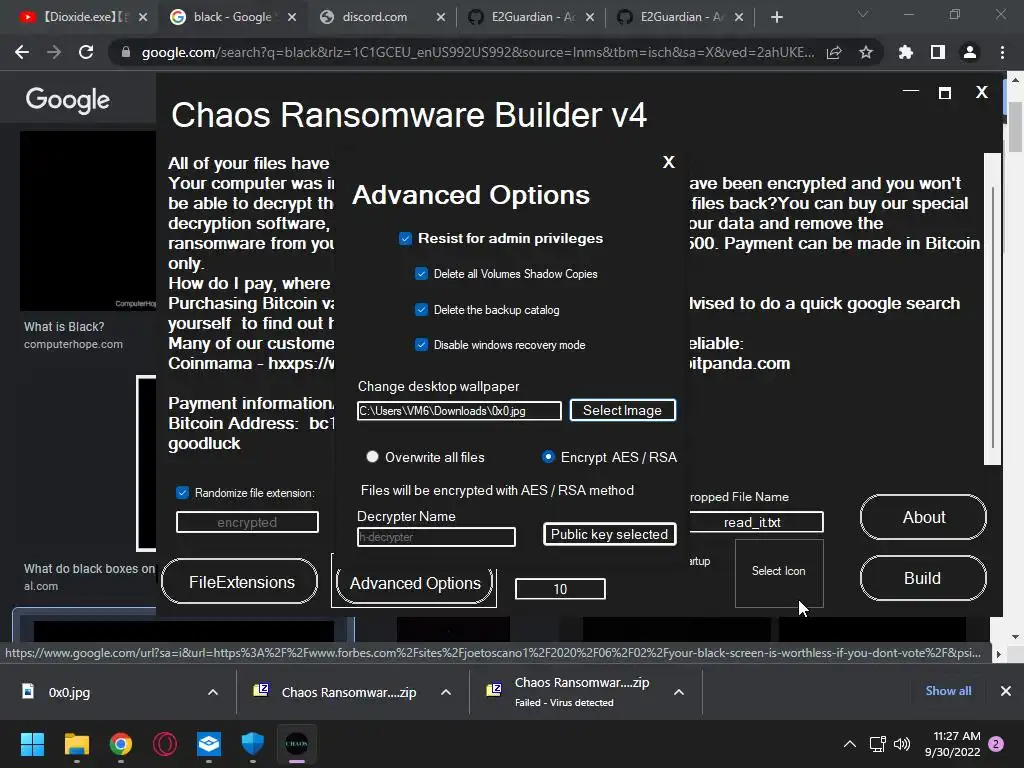This screenshot has width=1024, height=768.
Task: Open the Chrome extensions puzzle icon
Action: point(906,52)
